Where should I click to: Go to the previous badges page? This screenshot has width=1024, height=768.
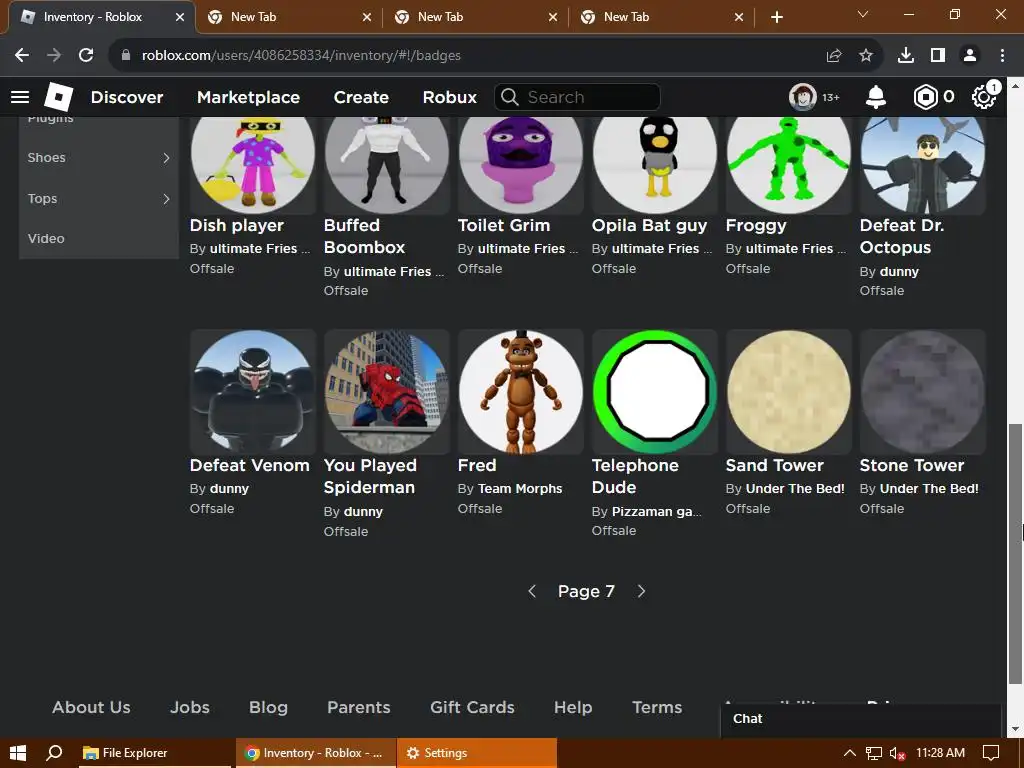click(x=532, y=591)
